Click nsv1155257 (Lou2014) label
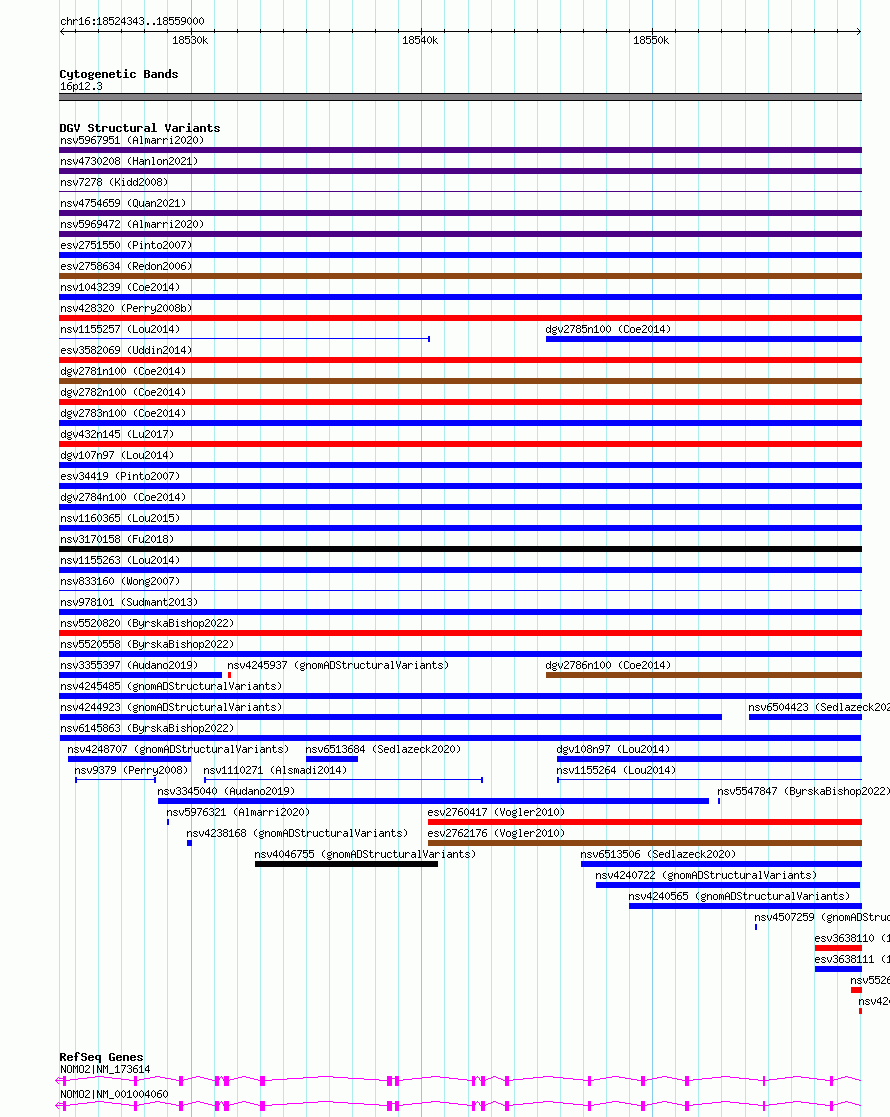The image size is (890, 1117). (x=120, y=329)
